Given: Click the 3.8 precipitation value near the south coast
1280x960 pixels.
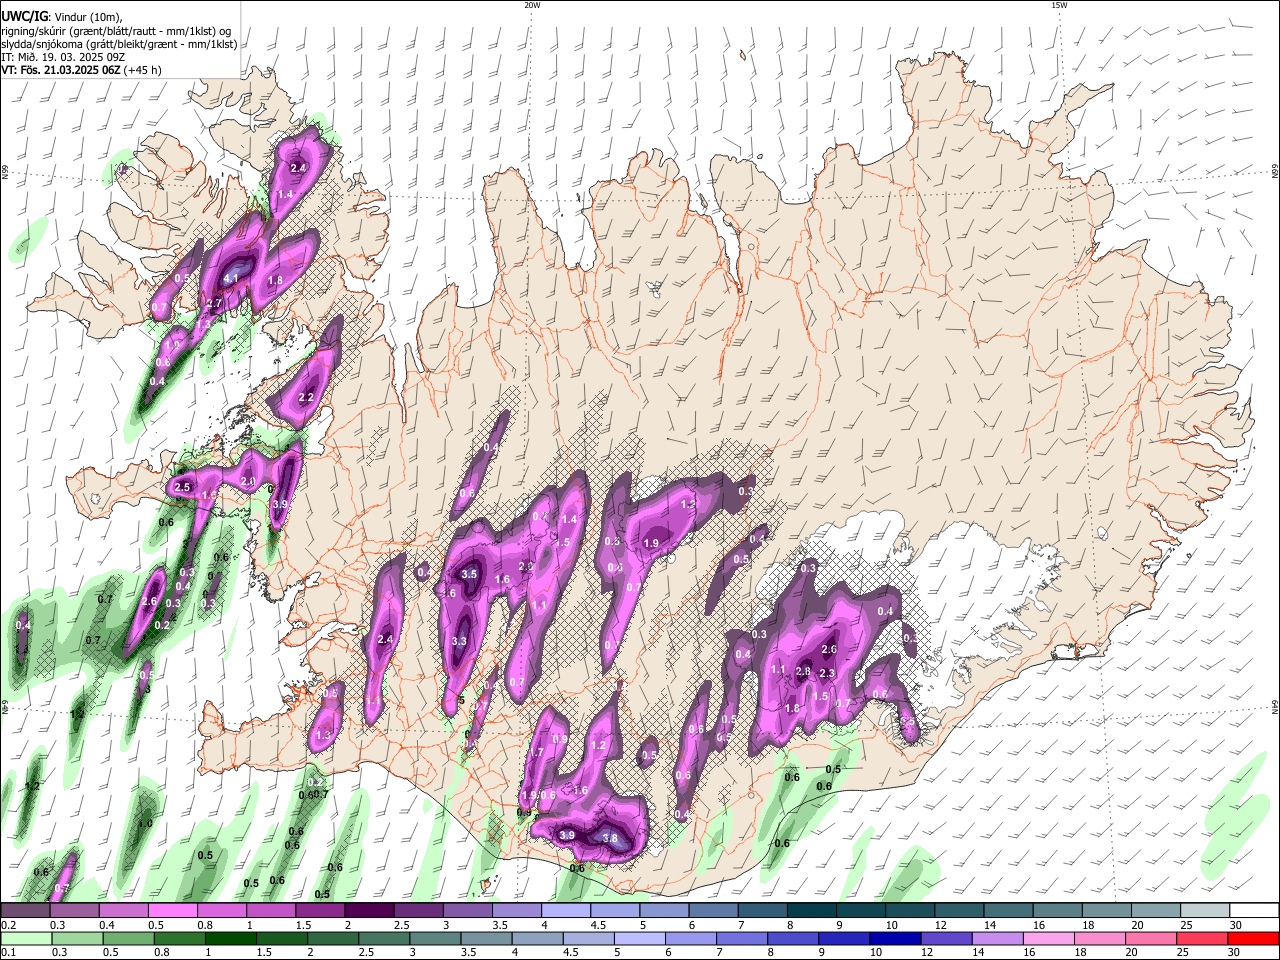Looking at the screenshot, I should [610, 838].
